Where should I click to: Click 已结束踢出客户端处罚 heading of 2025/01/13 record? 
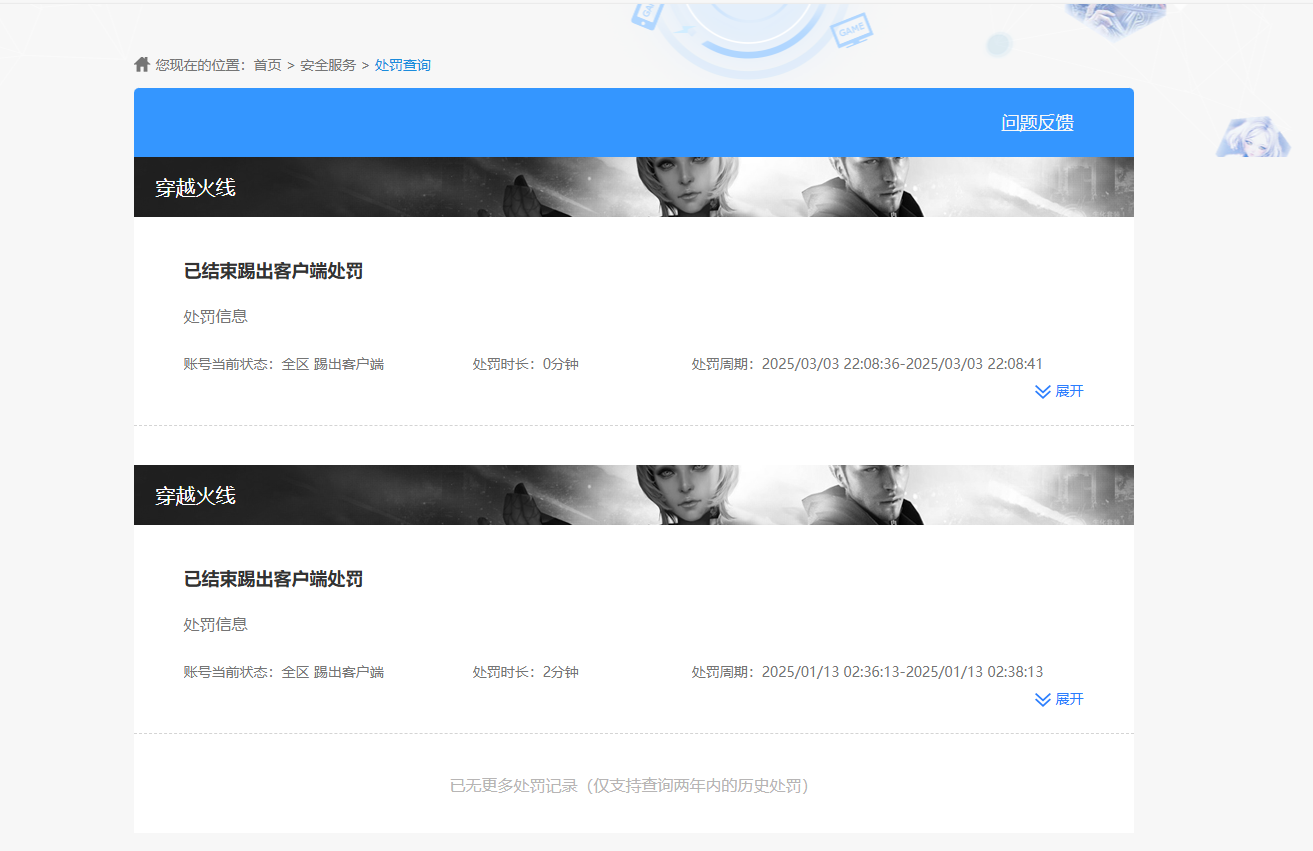click(273, 579)
